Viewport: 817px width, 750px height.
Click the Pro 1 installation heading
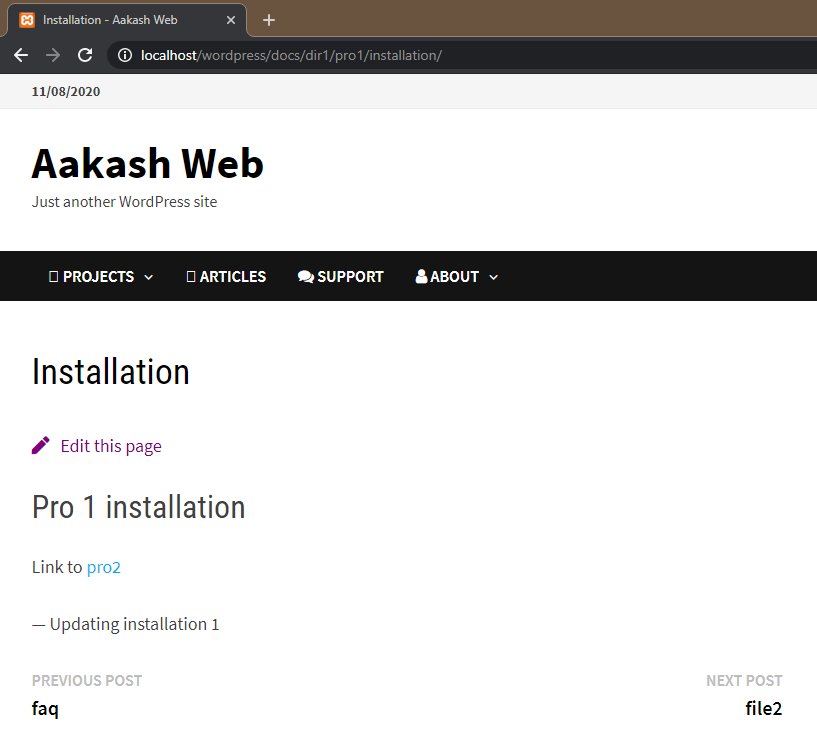[139, 507]
